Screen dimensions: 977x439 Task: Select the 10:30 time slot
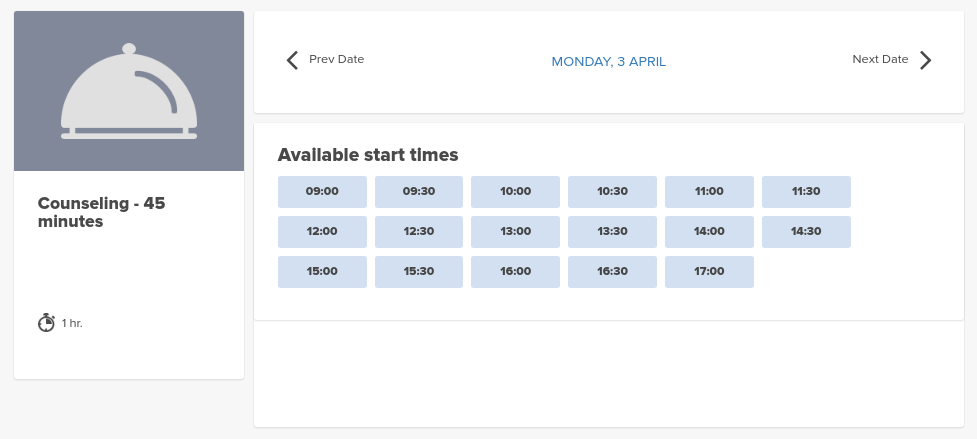[612, 191]
